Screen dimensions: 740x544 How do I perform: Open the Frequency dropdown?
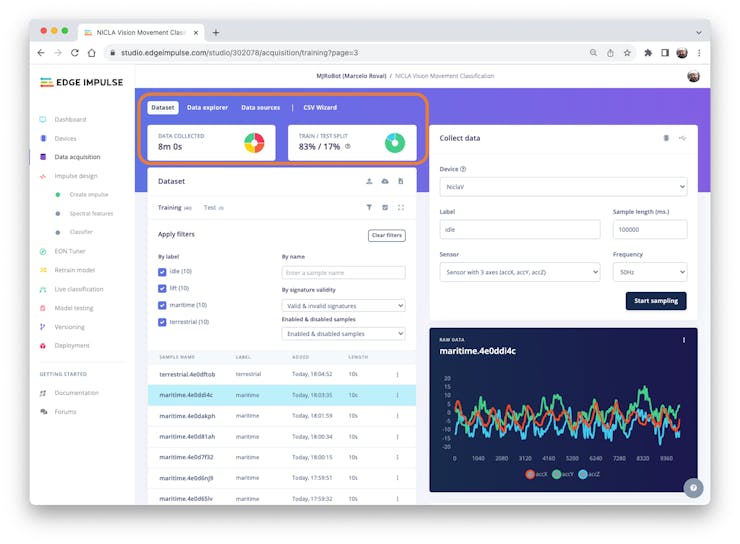[649, 272]
